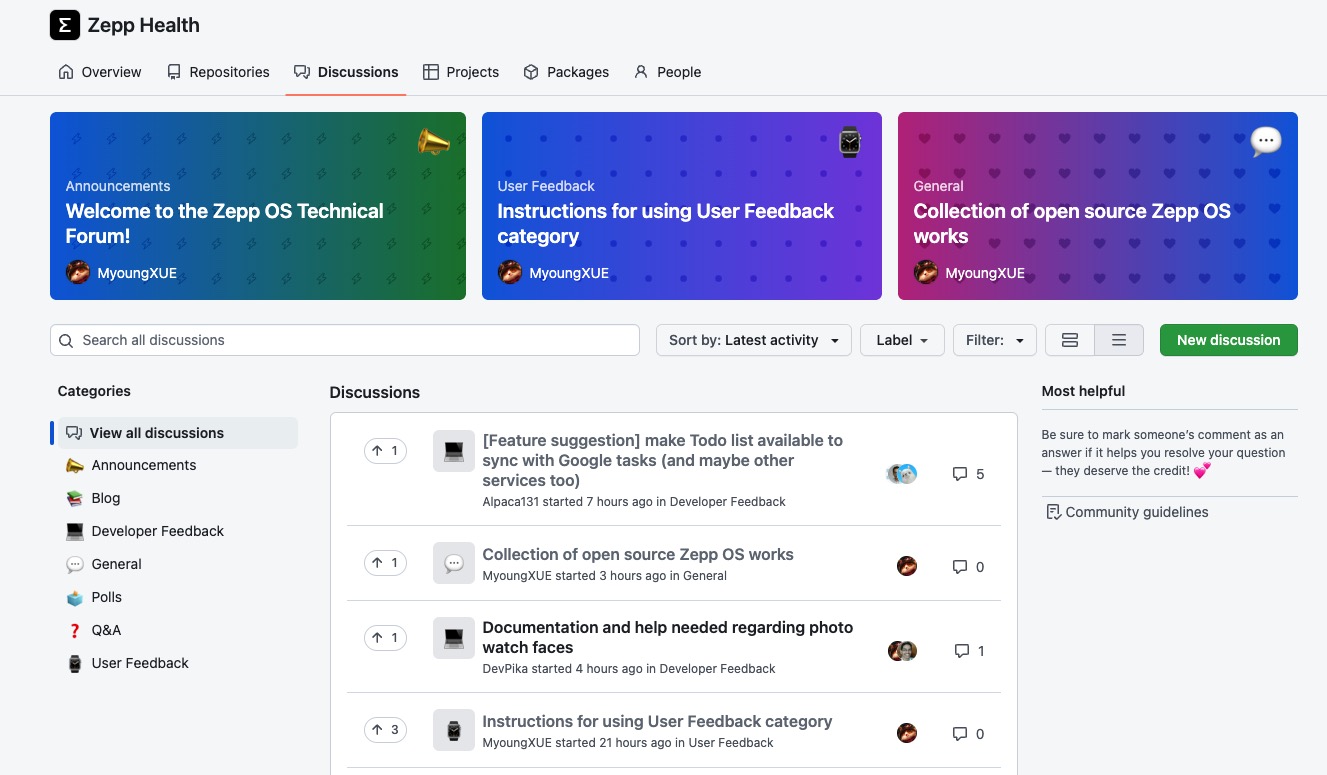Open the Sort by Latest activity dropdown

pos(753,340)
